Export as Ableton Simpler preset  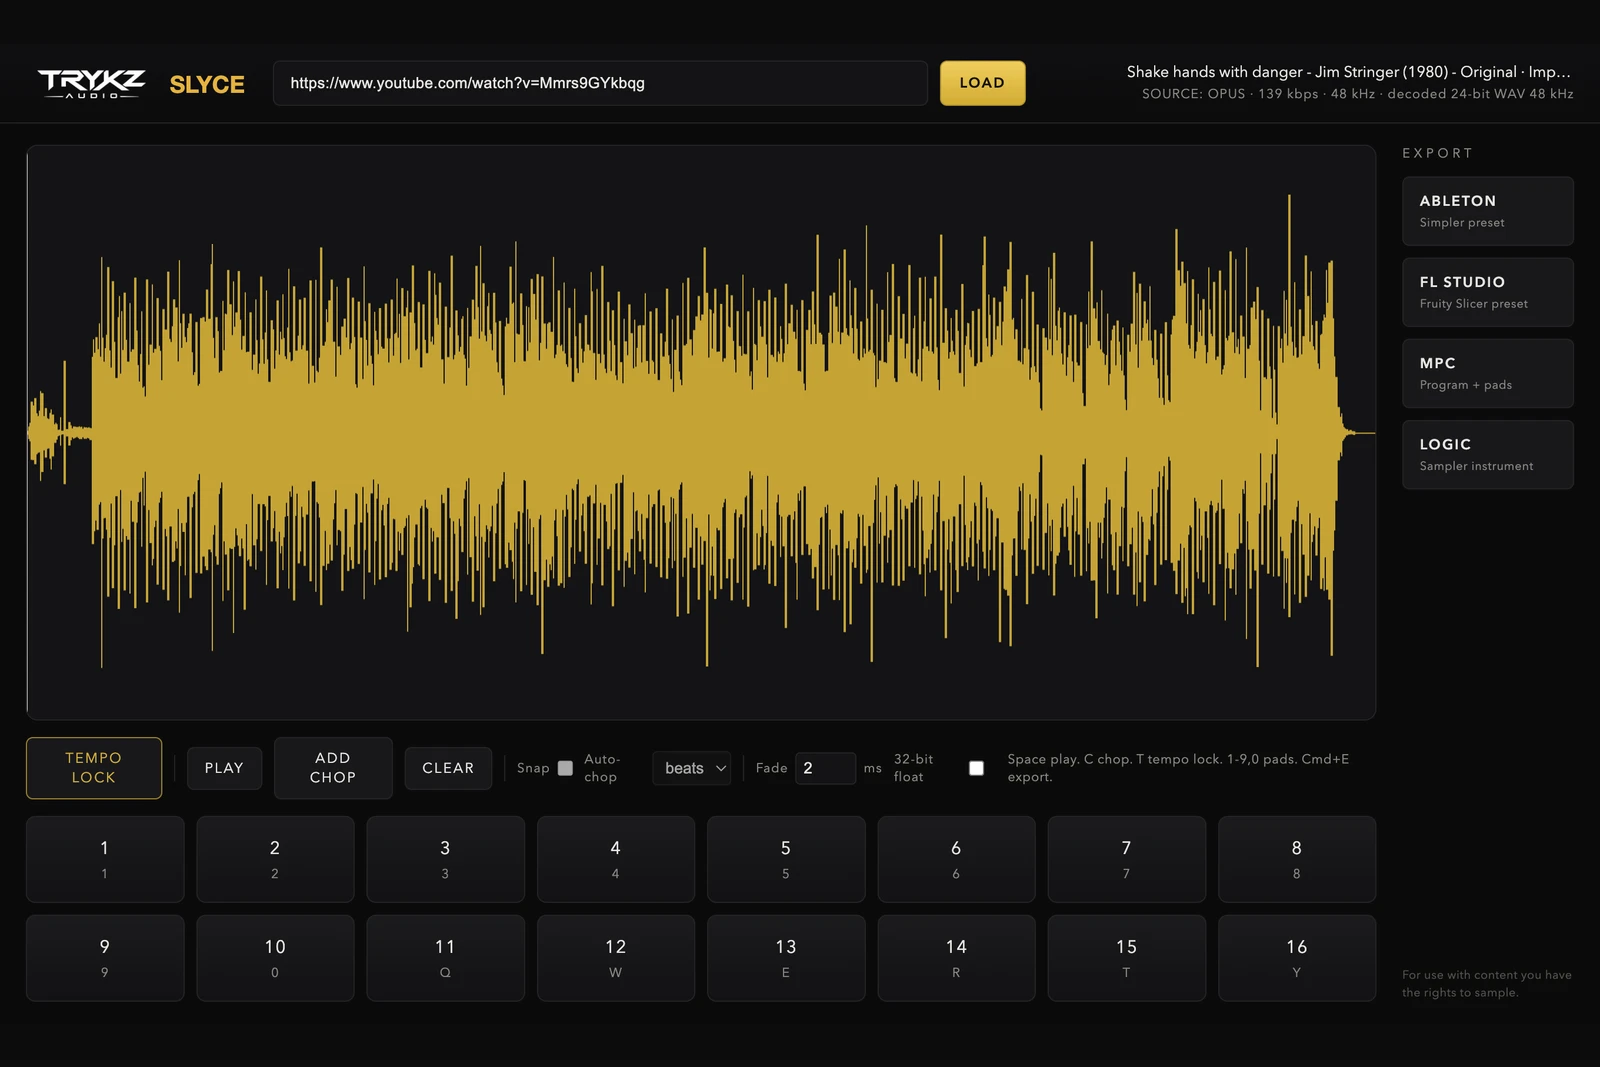[x=1487, y=211]
